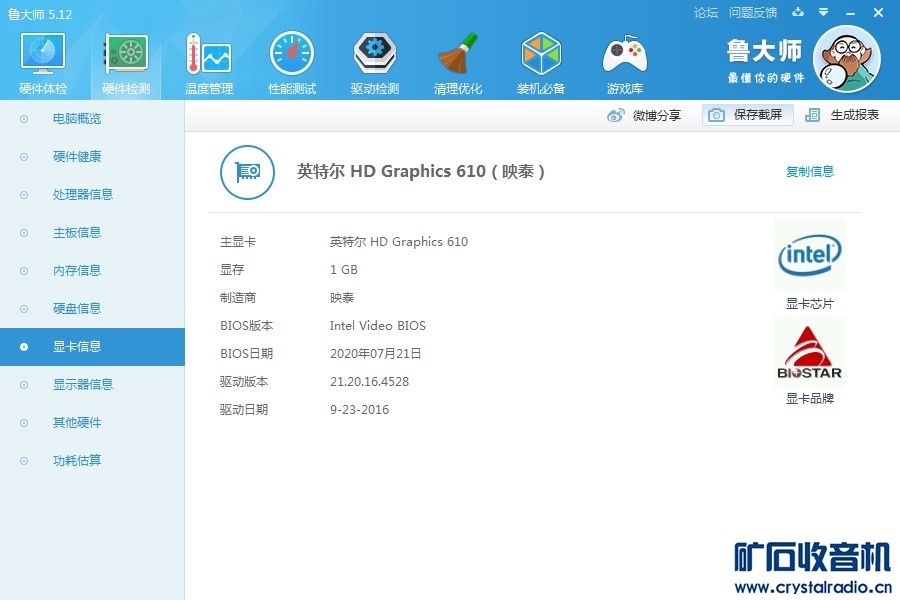The image size is (900, 600).
Task: Click the BIOSTAR brand logo
Action: (x=809, y=353)
